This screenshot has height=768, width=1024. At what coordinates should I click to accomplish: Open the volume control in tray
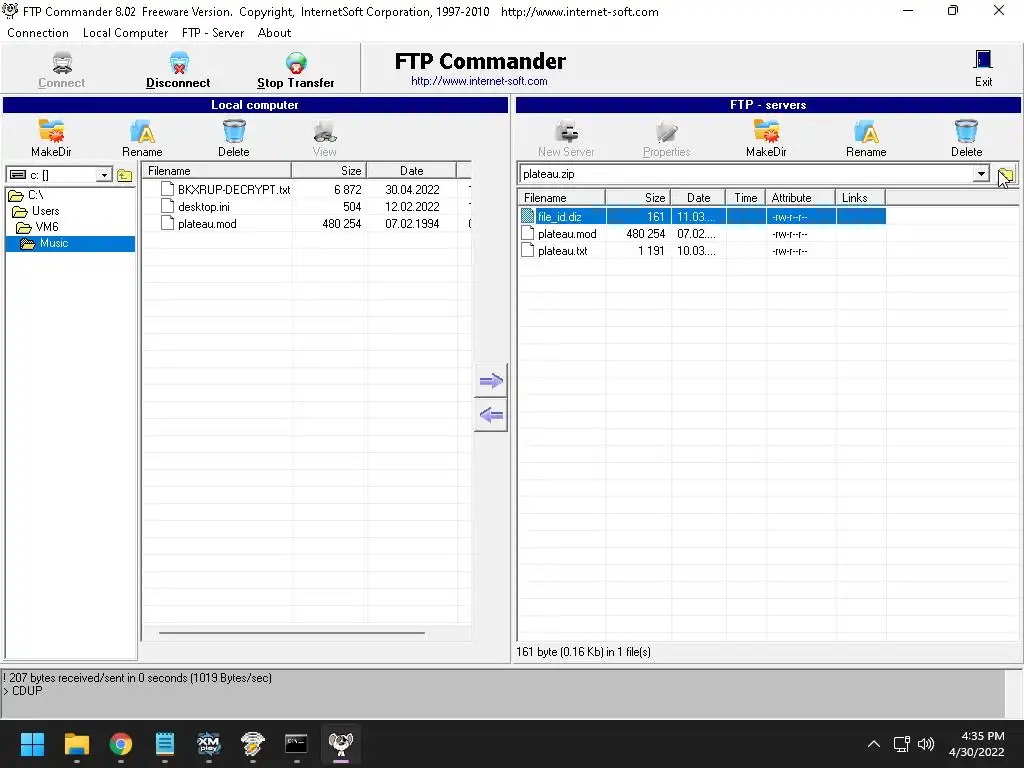(x=926, y=744)
